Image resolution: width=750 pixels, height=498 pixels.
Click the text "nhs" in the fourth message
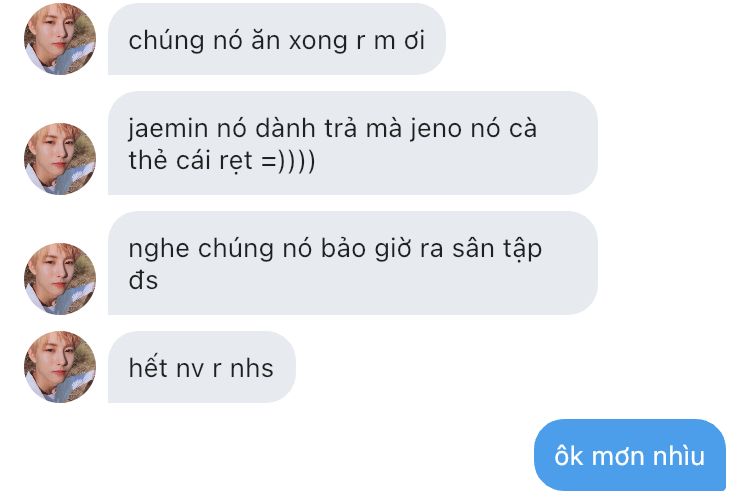tap(252, 368)
